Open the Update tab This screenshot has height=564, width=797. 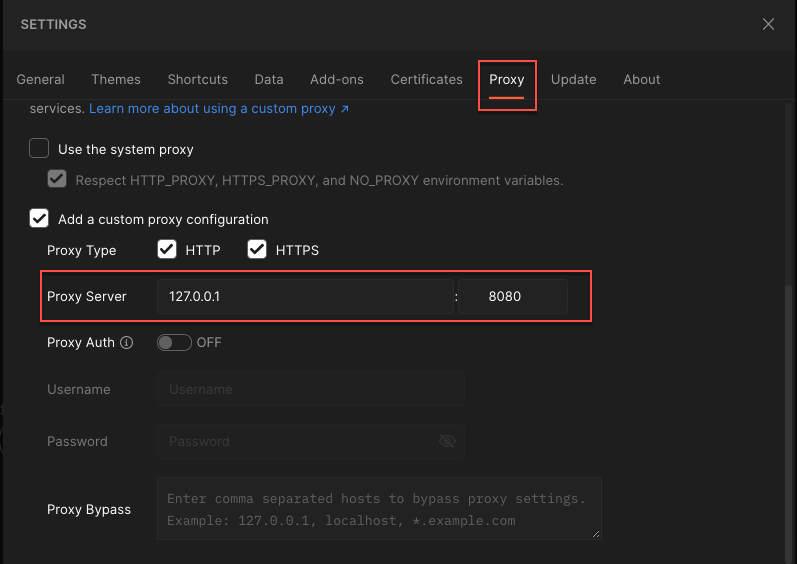click(x=573, y=79)
